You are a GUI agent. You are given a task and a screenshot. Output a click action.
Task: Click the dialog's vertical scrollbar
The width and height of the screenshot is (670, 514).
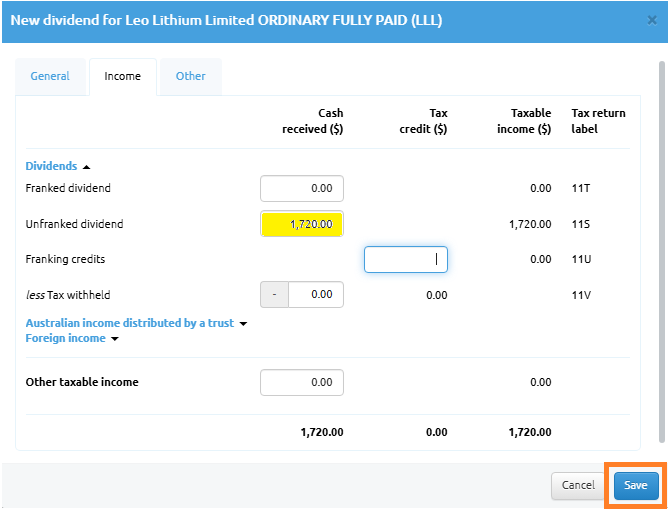pyautogui.click(x=661, y=252)
